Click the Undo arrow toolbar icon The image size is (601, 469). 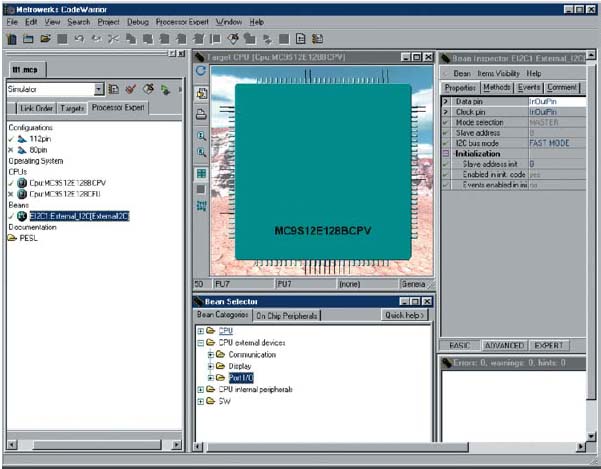point(79,39)
